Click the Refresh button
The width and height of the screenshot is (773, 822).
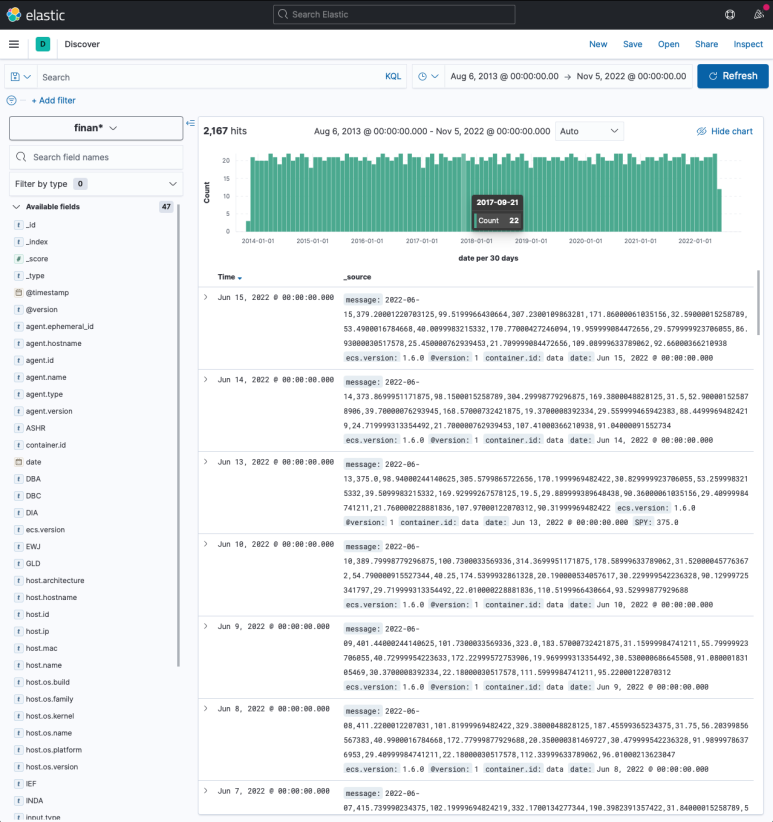pos(733,76)
